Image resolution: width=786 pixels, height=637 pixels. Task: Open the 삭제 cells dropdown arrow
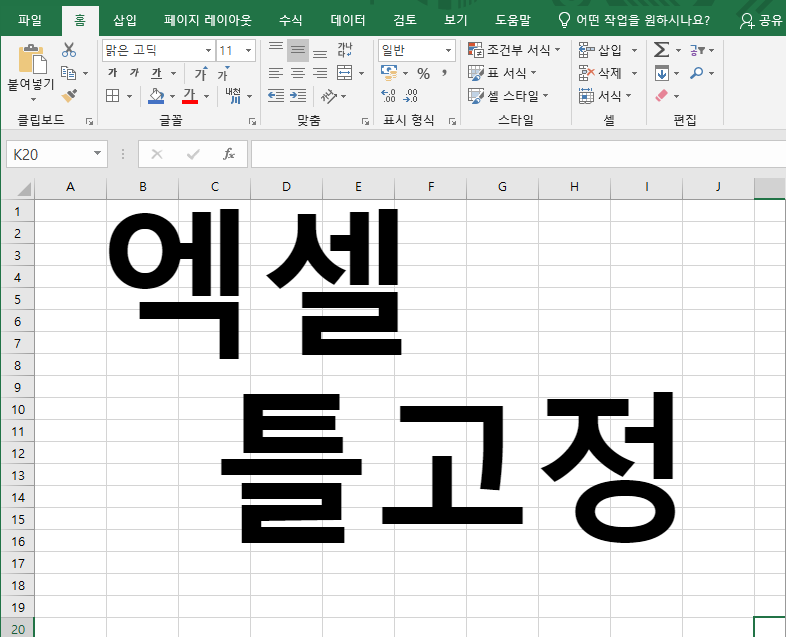point(635,73)
